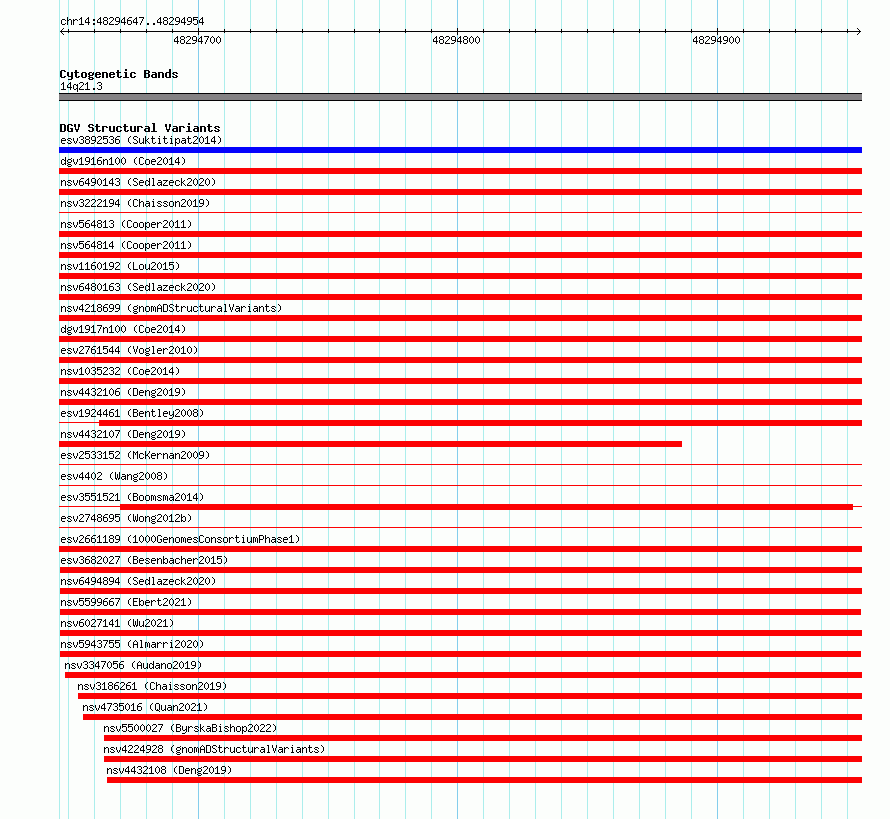Click the chr14:48294647..48294954 region label
890x819 pixels.
[x=132, y=21]
